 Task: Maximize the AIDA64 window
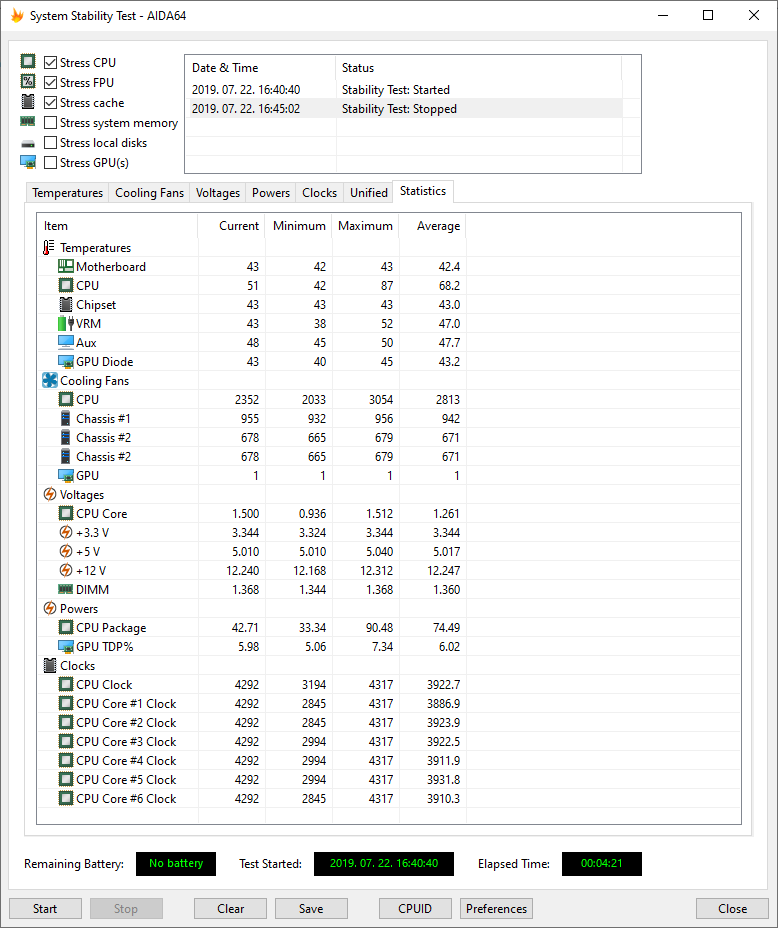(x=708, y=15)
